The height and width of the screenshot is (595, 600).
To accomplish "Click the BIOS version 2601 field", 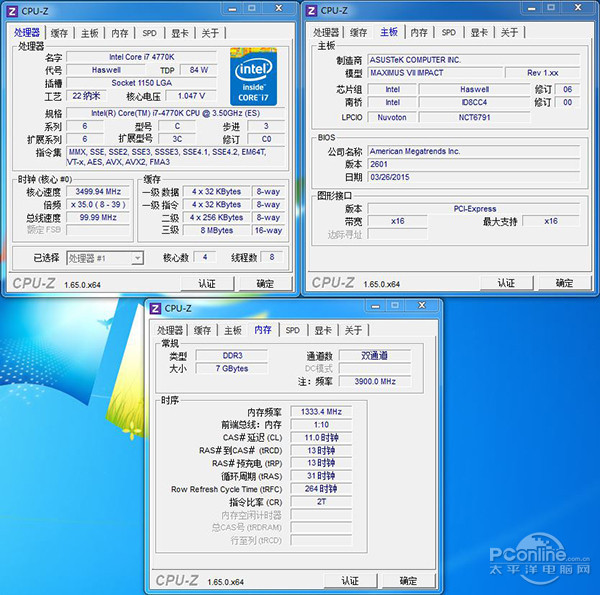I will (474, 164).
